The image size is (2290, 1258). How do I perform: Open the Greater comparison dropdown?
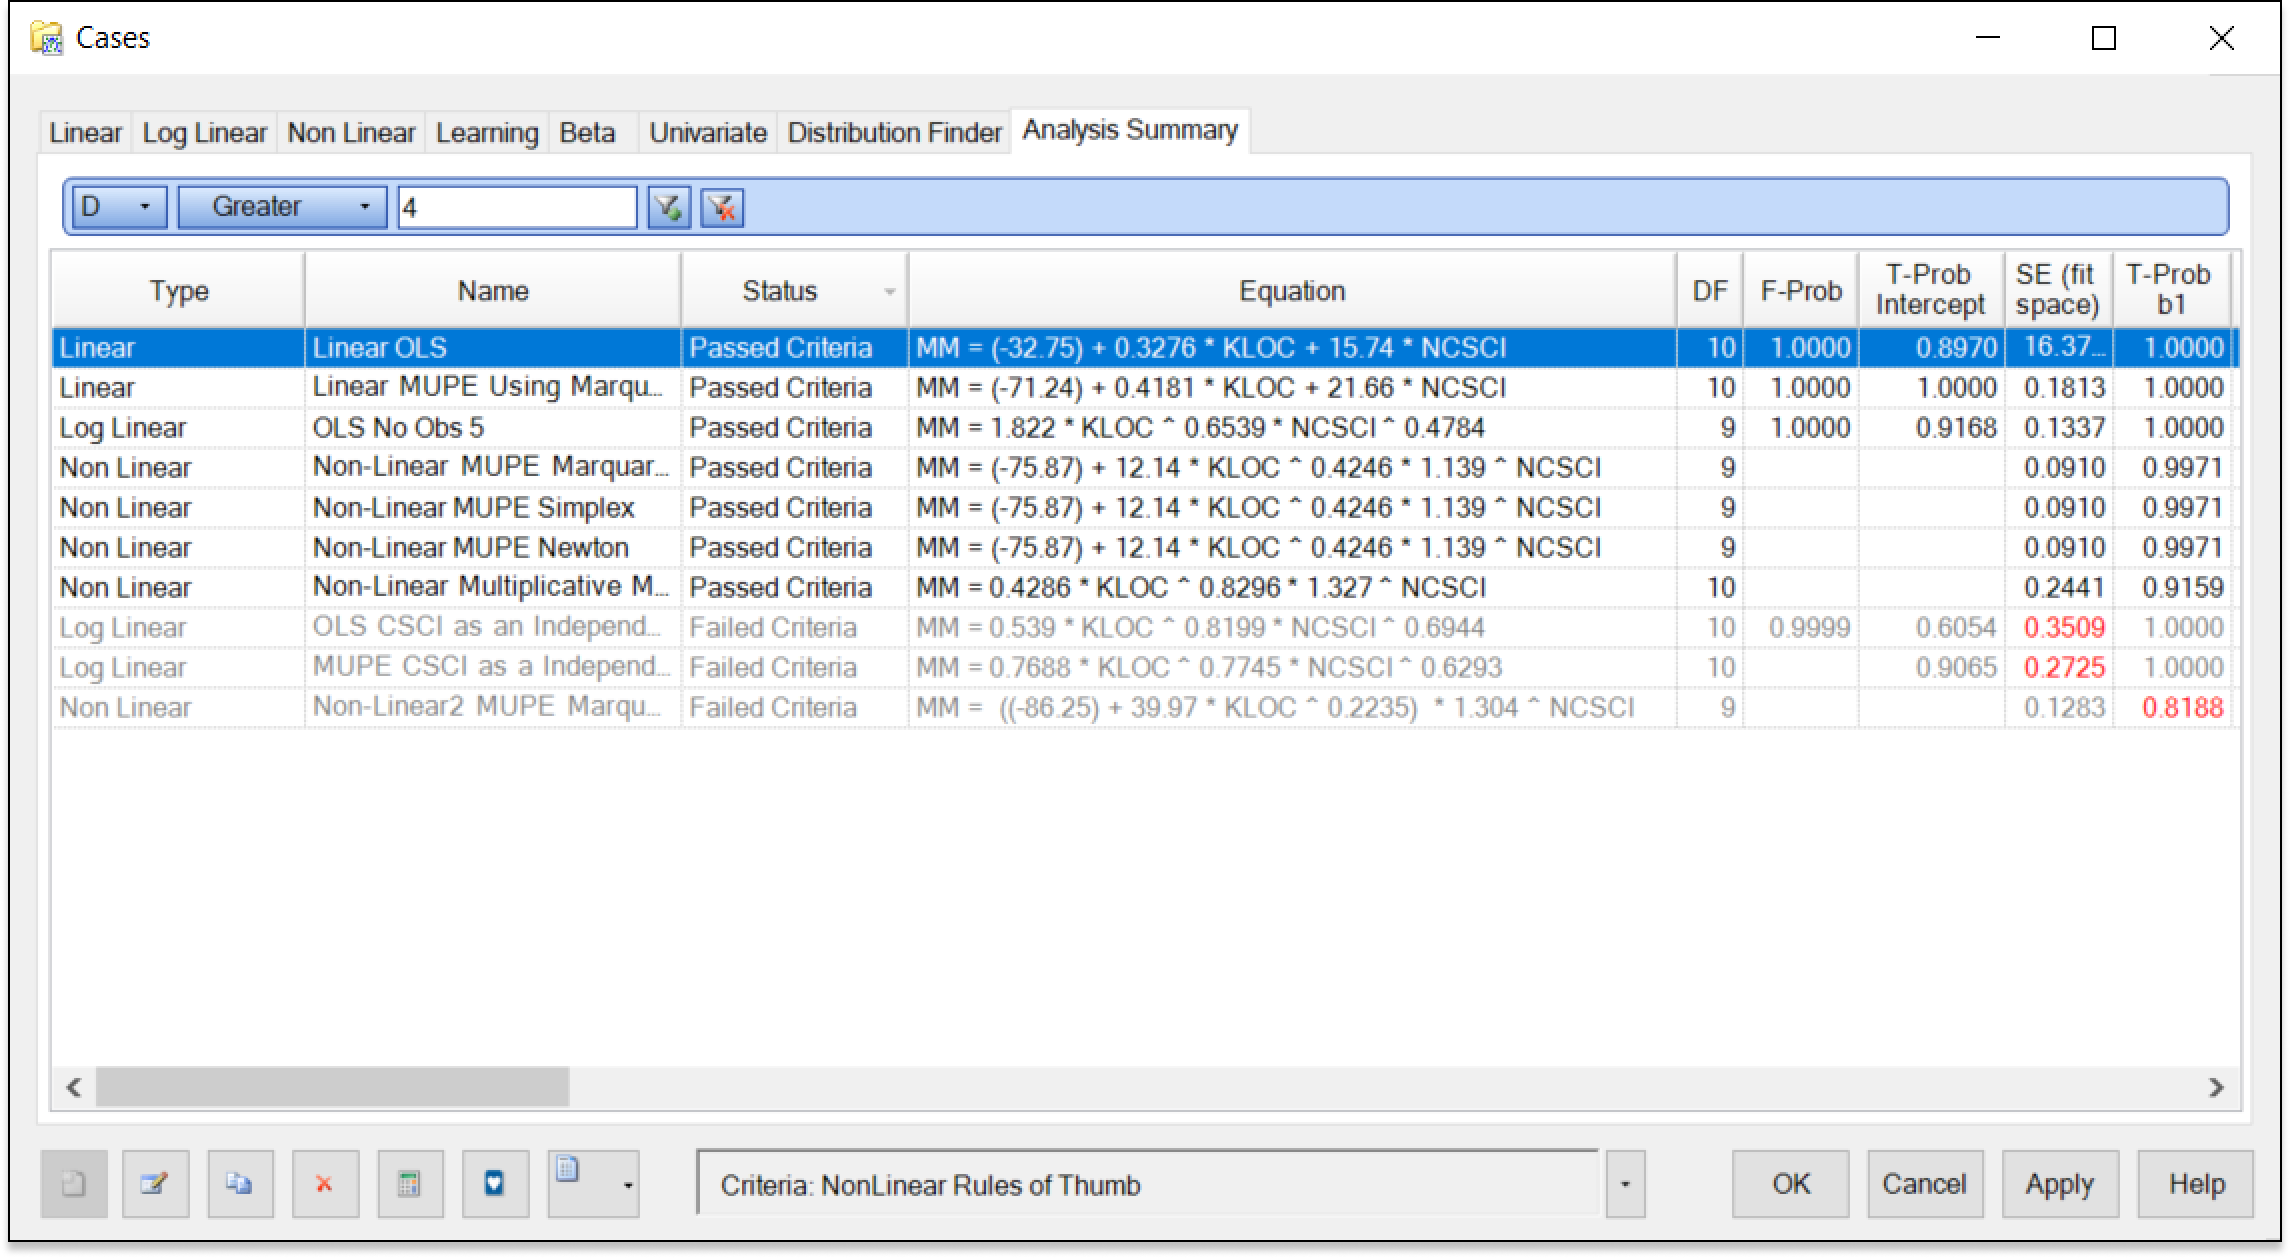point(365,207)
